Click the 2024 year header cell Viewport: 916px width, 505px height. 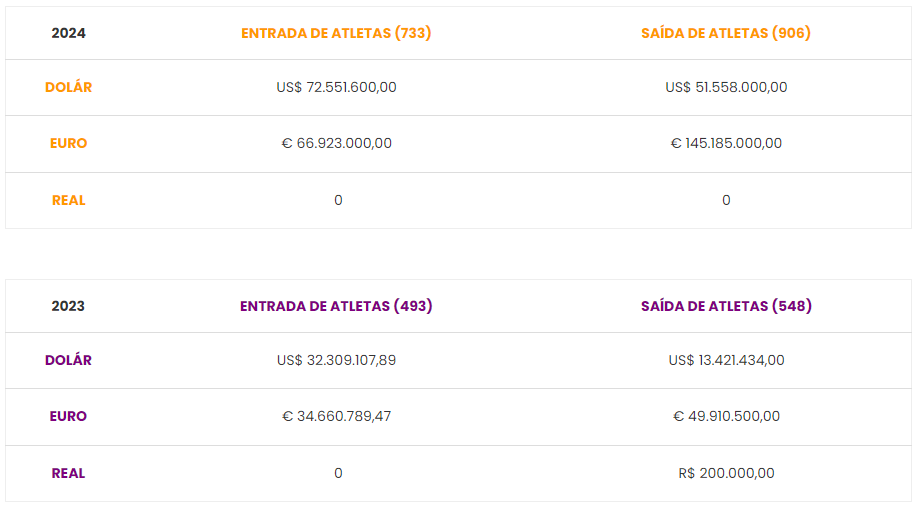pyautogui.click(x=68, y=33)
